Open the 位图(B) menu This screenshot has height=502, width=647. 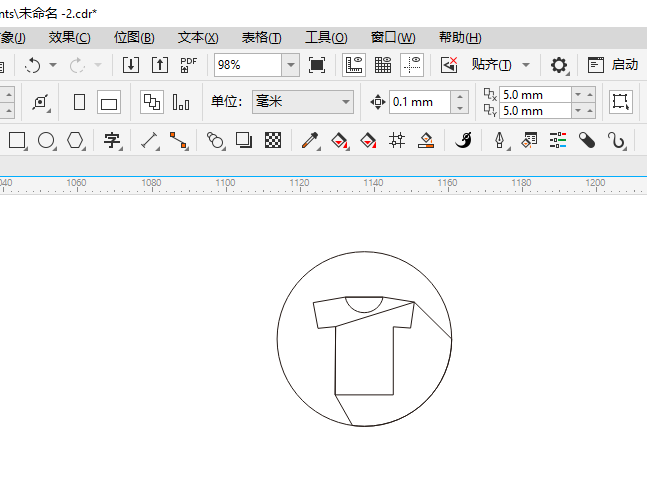click(134, 38)
